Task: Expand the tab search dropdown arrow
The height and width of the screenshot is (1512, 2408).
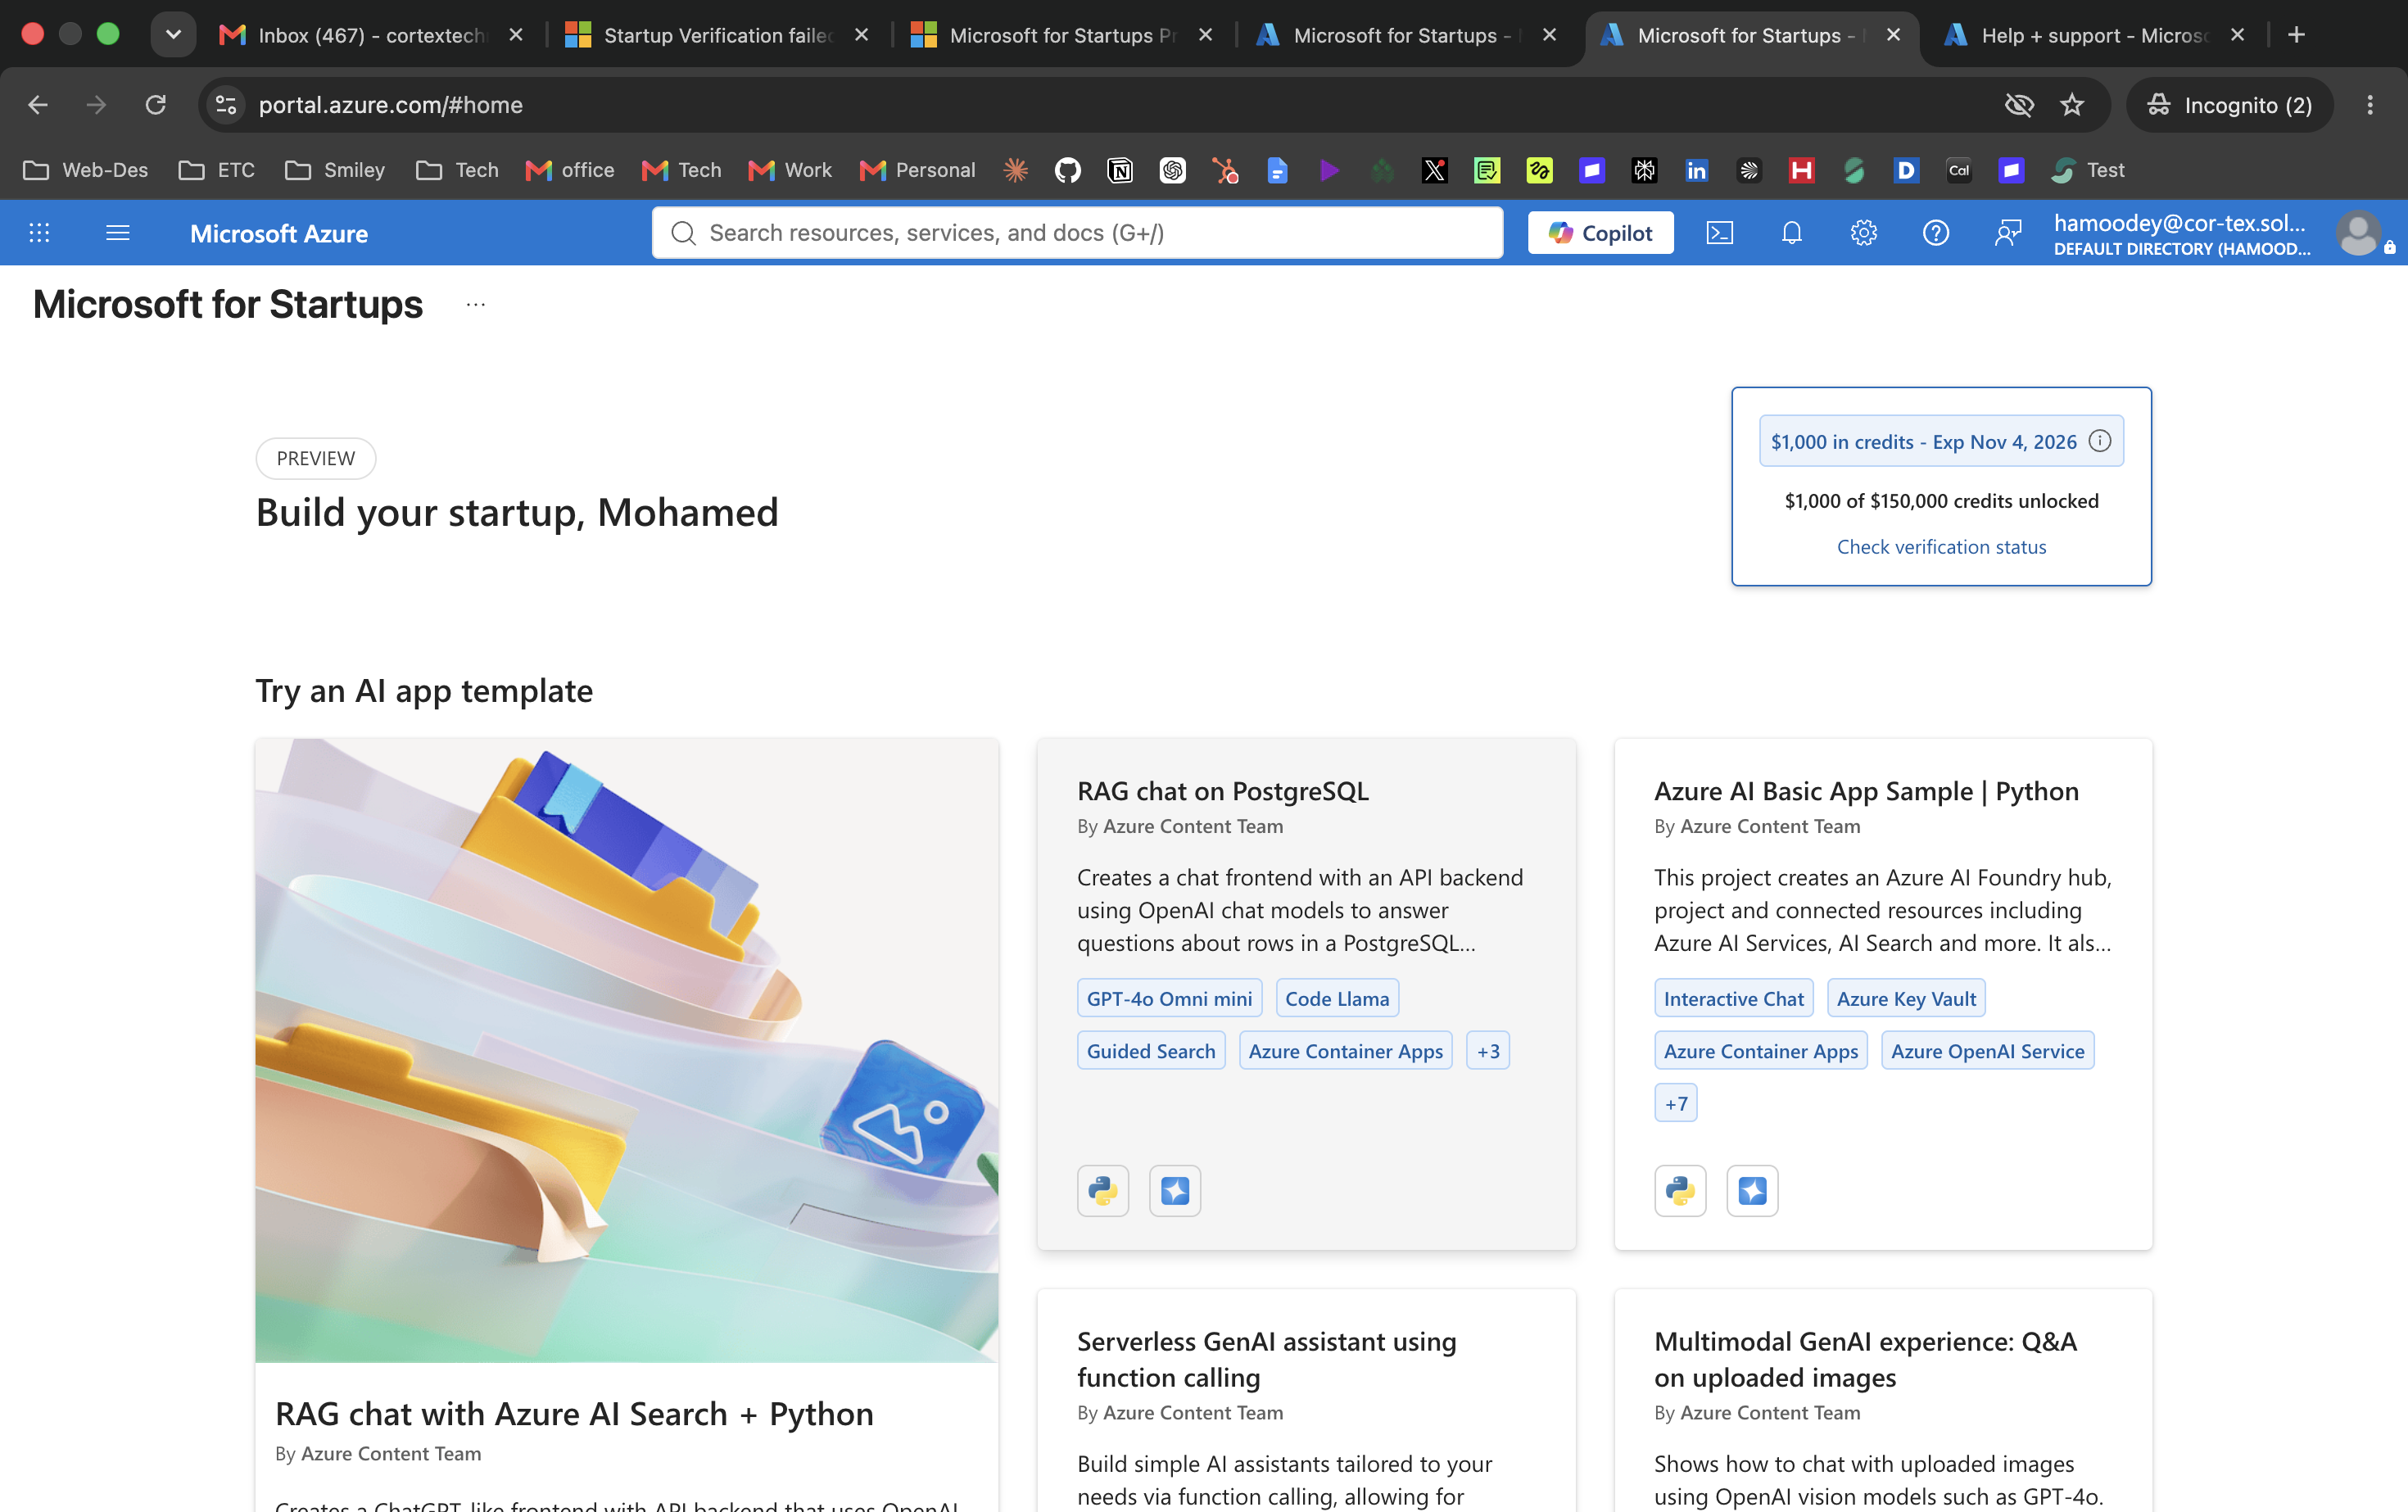Action: point(173,35)
